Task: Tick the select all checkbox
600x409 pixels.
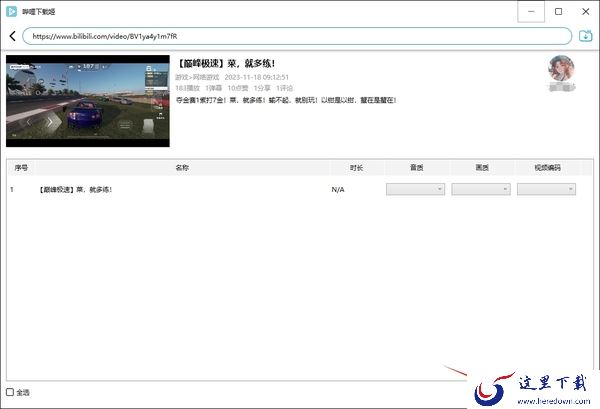Action: click(10, 392)
